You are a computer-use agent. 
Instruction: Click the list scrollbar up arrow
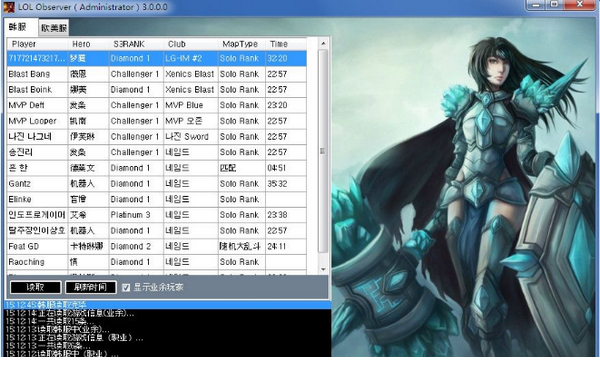pos(323,44)
